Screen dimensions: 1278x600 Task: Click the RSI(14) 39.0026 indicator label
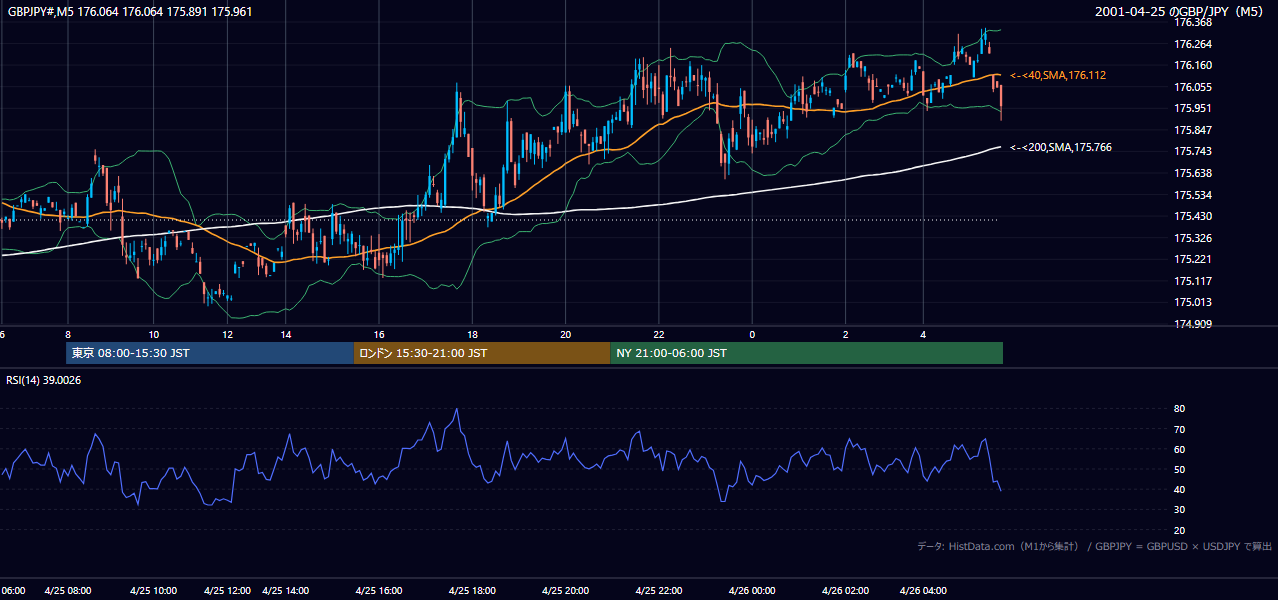[44, 379]
